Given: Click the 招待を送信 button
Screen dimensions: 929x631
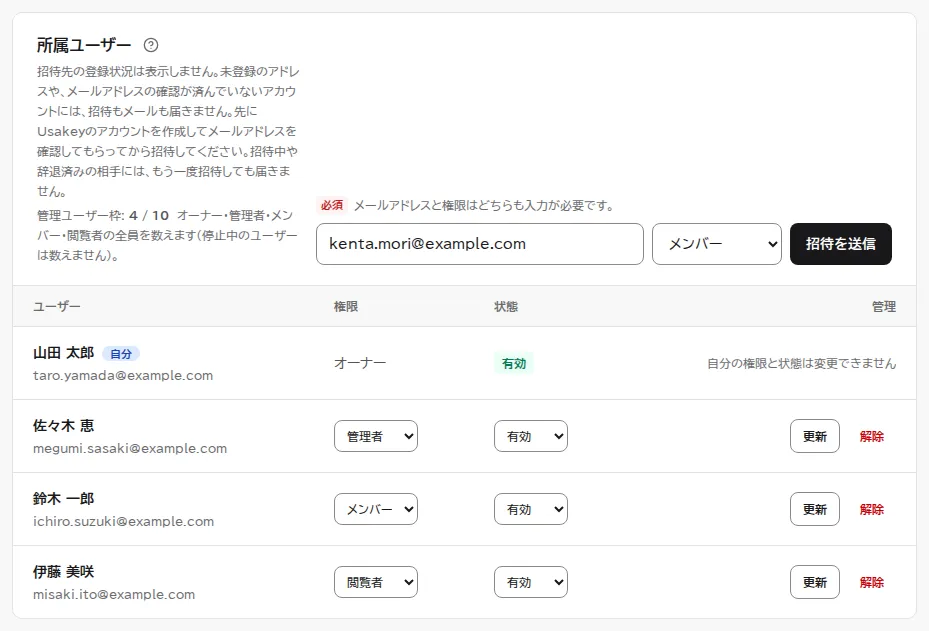Looking at the screenshot, I should (841, 244).
